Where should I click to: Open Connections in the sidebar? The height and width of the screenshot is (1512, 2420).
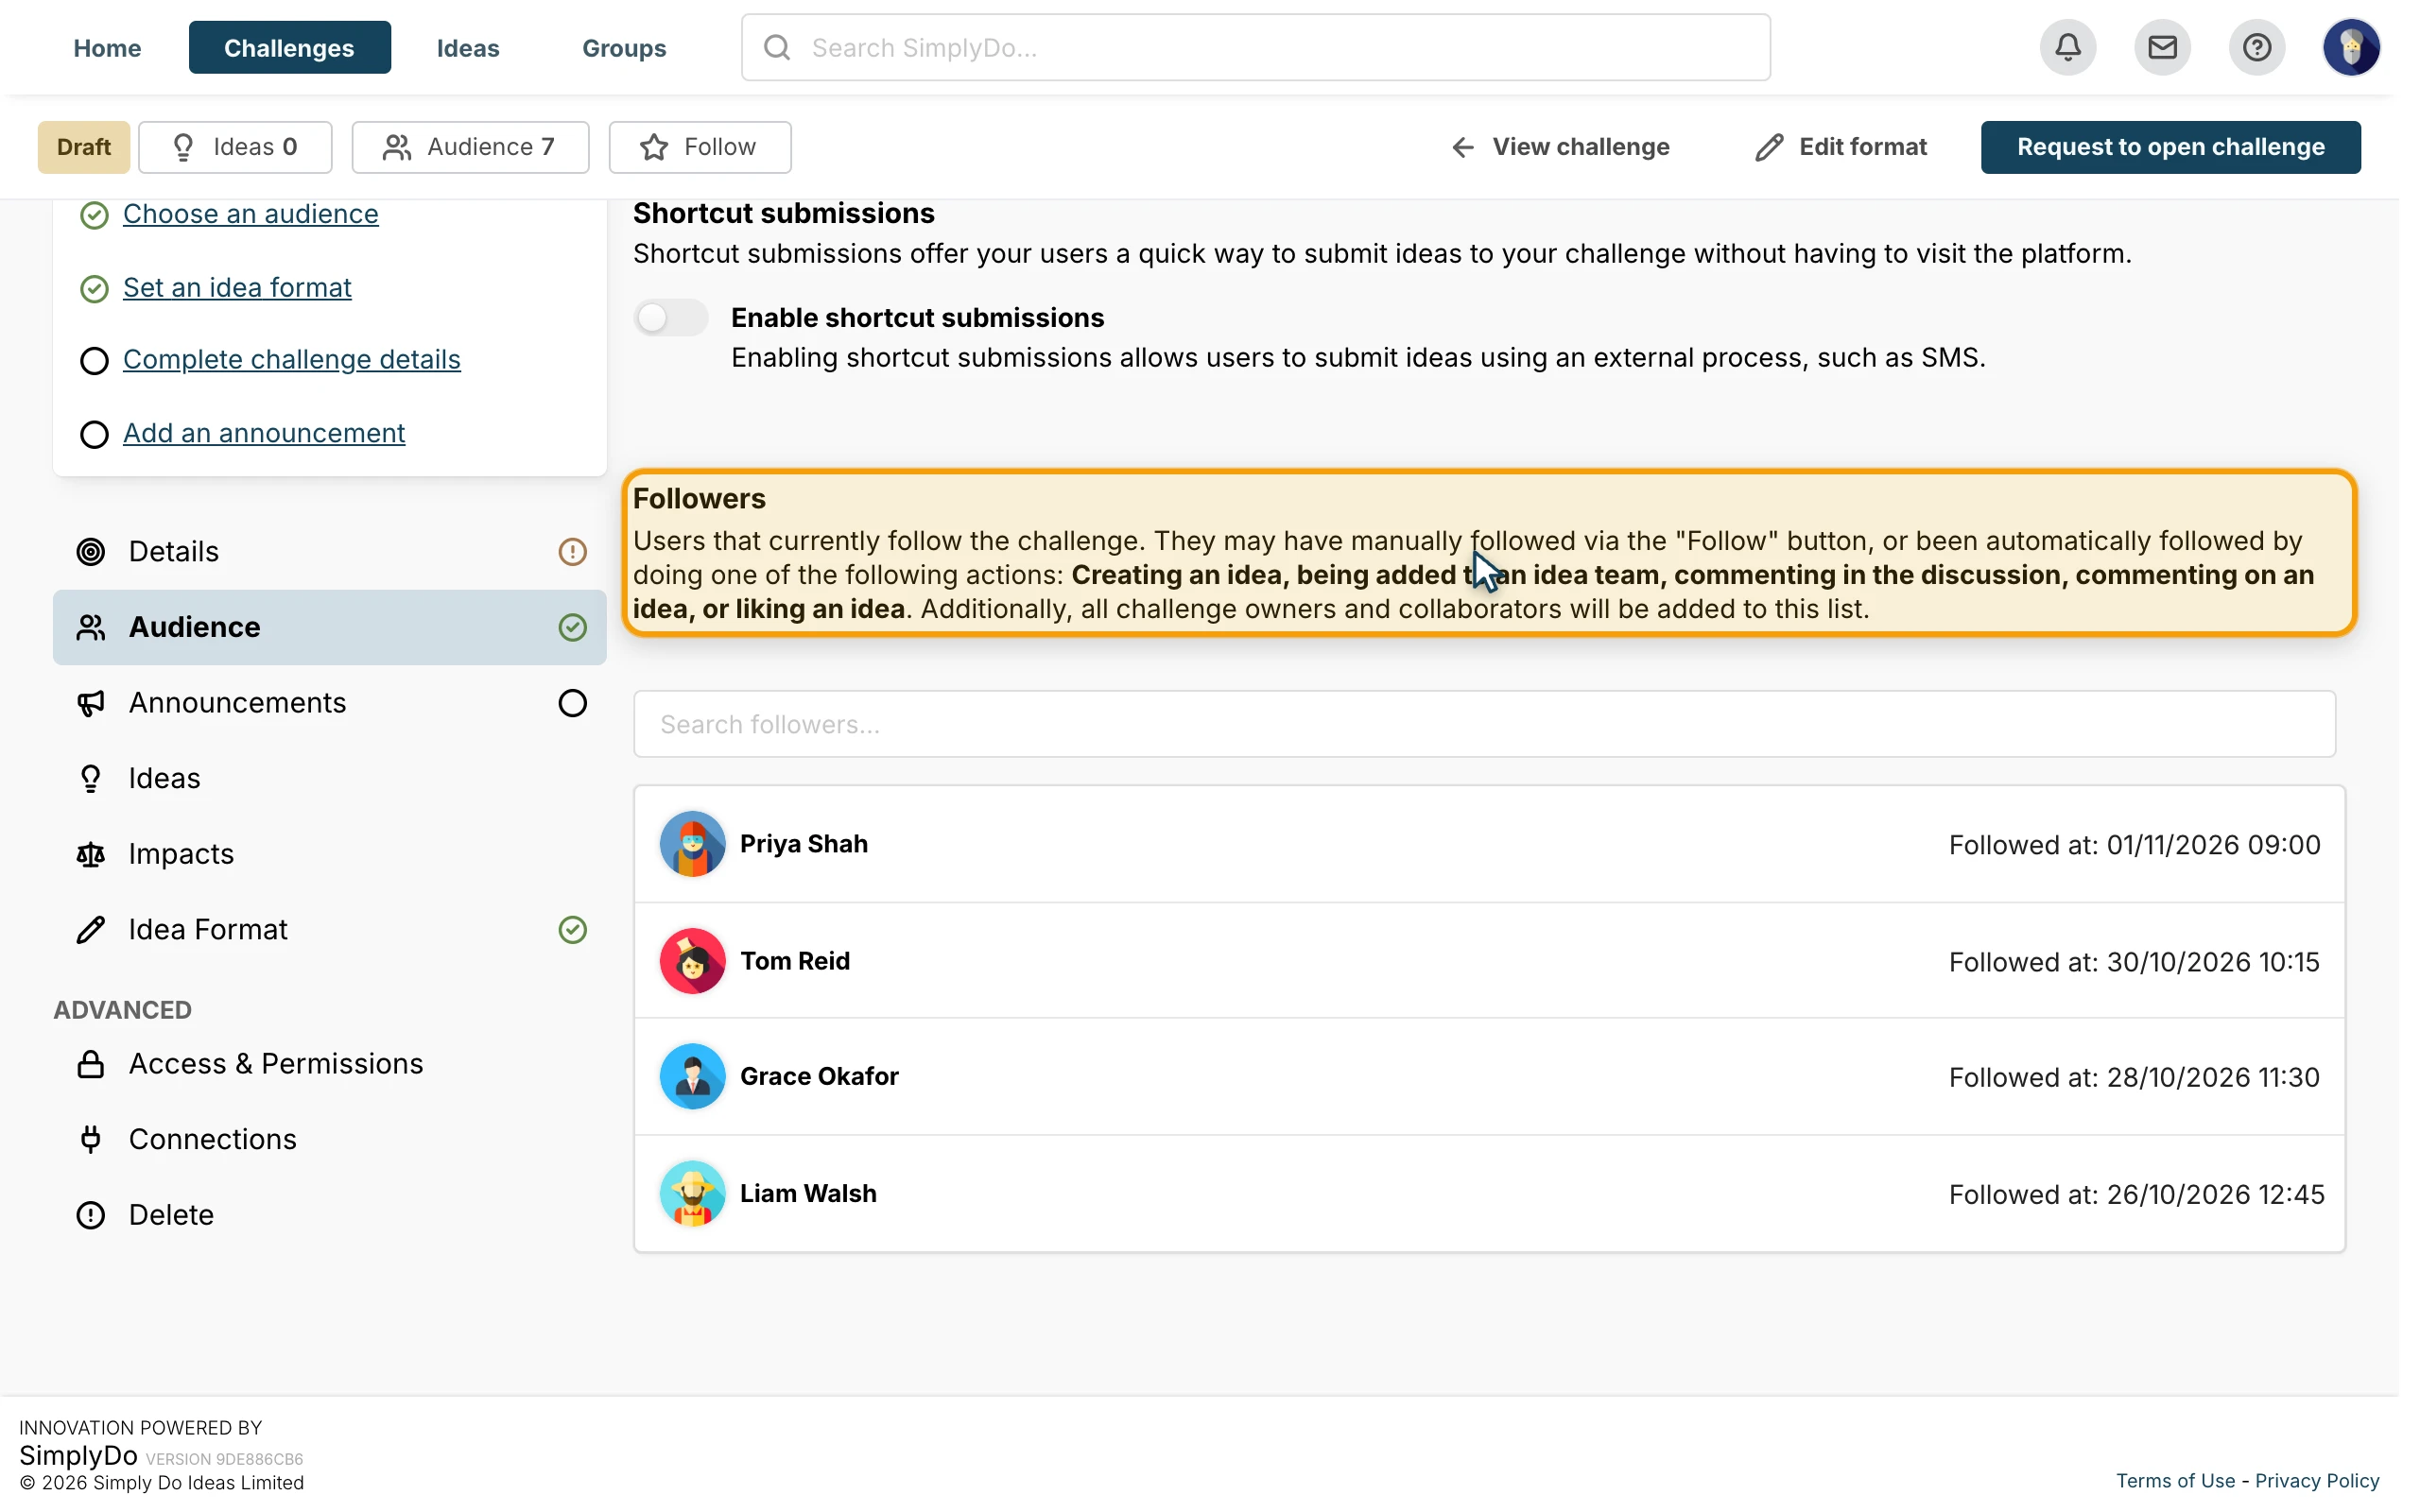[x=329, y=1139]
